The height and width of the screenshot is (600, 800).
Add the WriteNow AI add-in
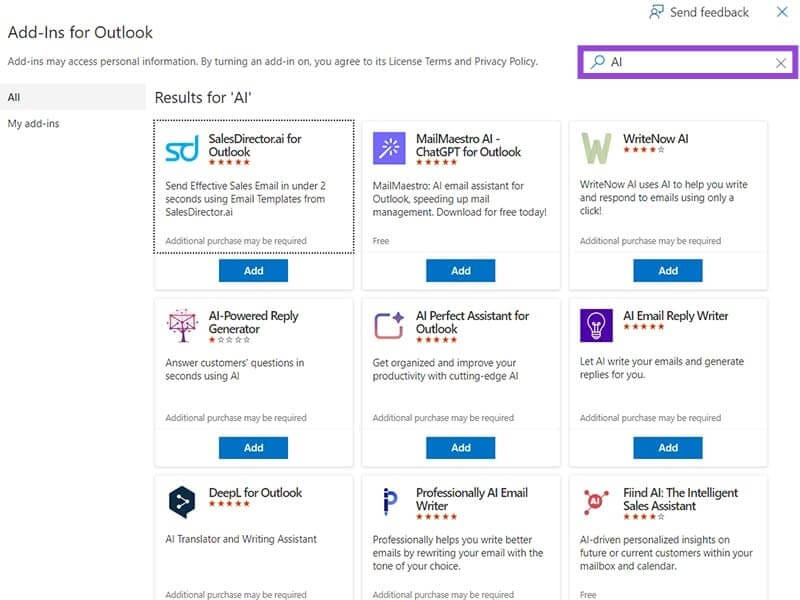point(667,270)
